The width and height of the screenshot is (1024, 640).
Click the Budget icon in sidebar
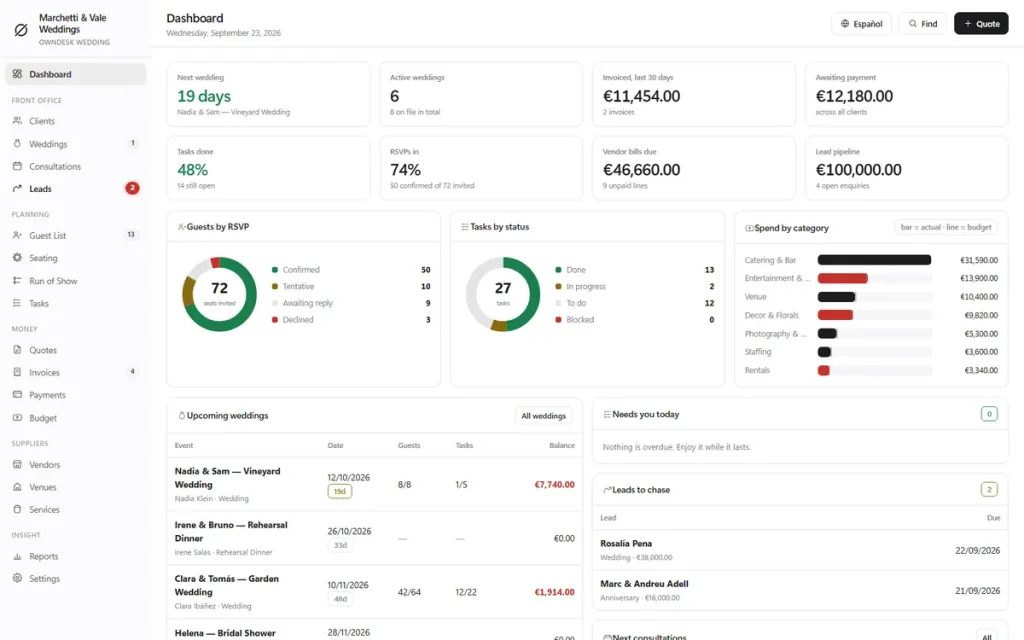click(x=17, y=418)
